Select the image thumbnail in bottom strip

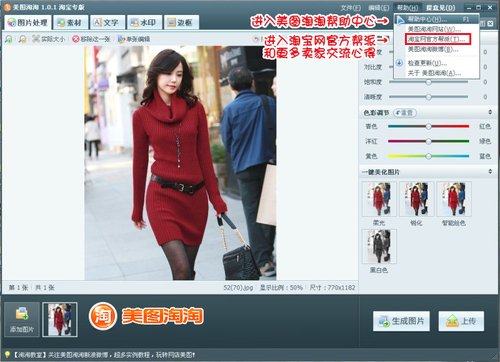[x=60, y=319]
